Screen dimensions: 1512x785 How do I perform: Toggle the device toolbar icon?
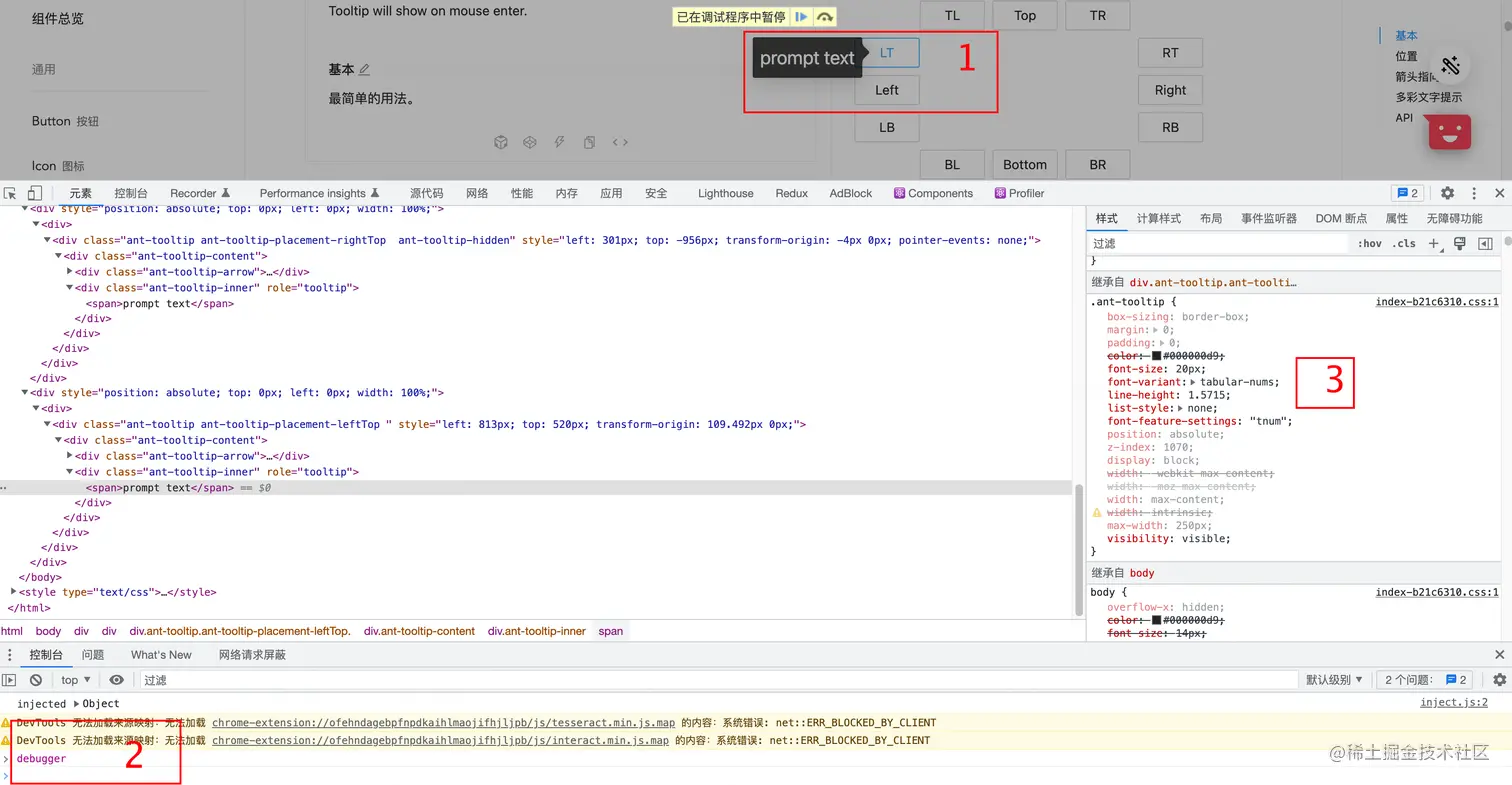coord(35,193)
